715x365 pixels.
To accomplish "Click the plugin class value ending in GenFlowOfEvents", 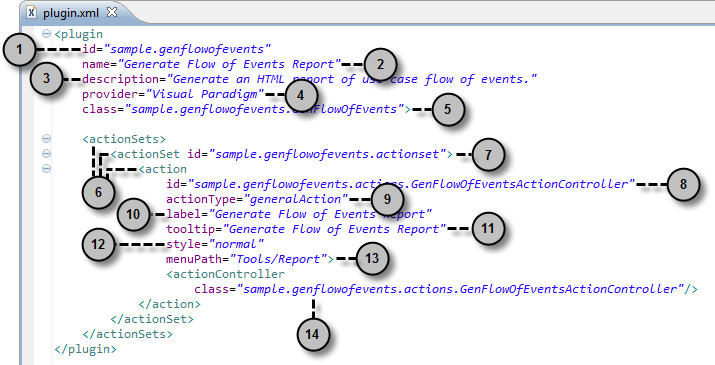I will (264, 109).
